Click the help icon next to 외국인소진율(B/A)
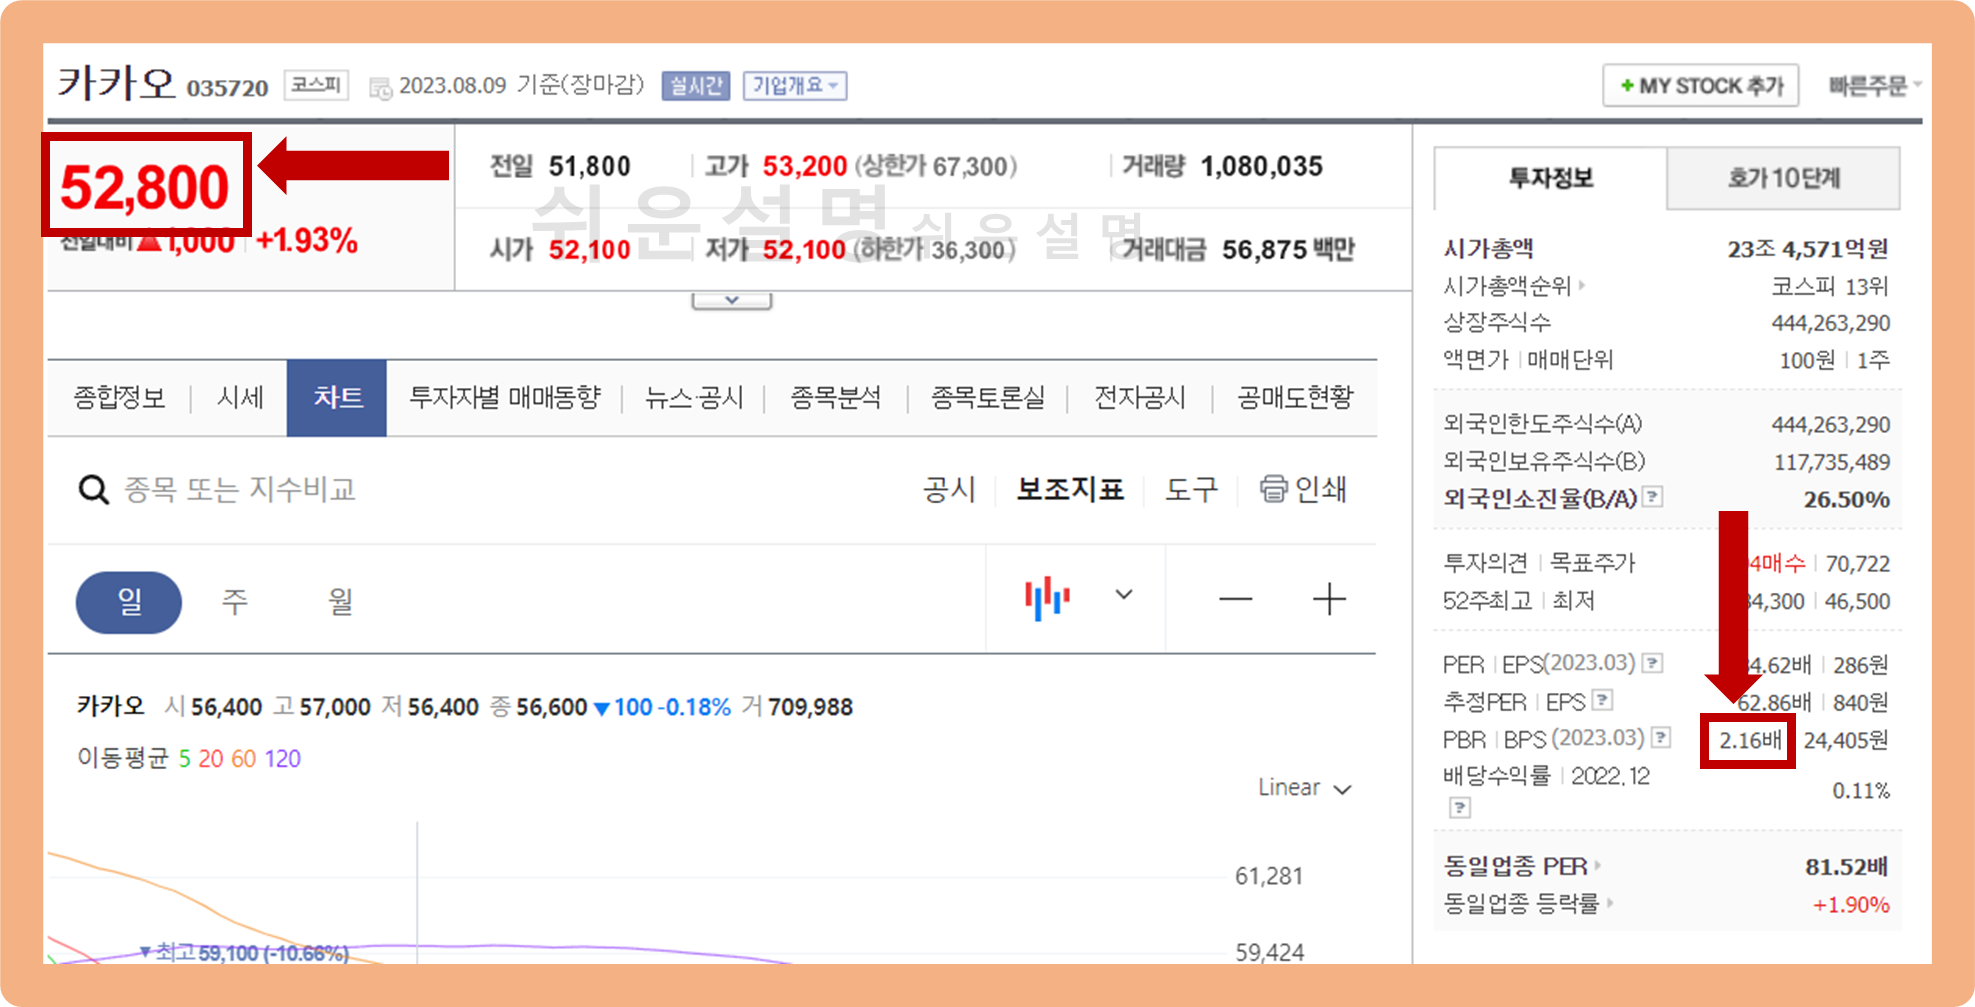Image resolution: width=1975 pixels, height=1007 pixels. (x=1653, y=496)
